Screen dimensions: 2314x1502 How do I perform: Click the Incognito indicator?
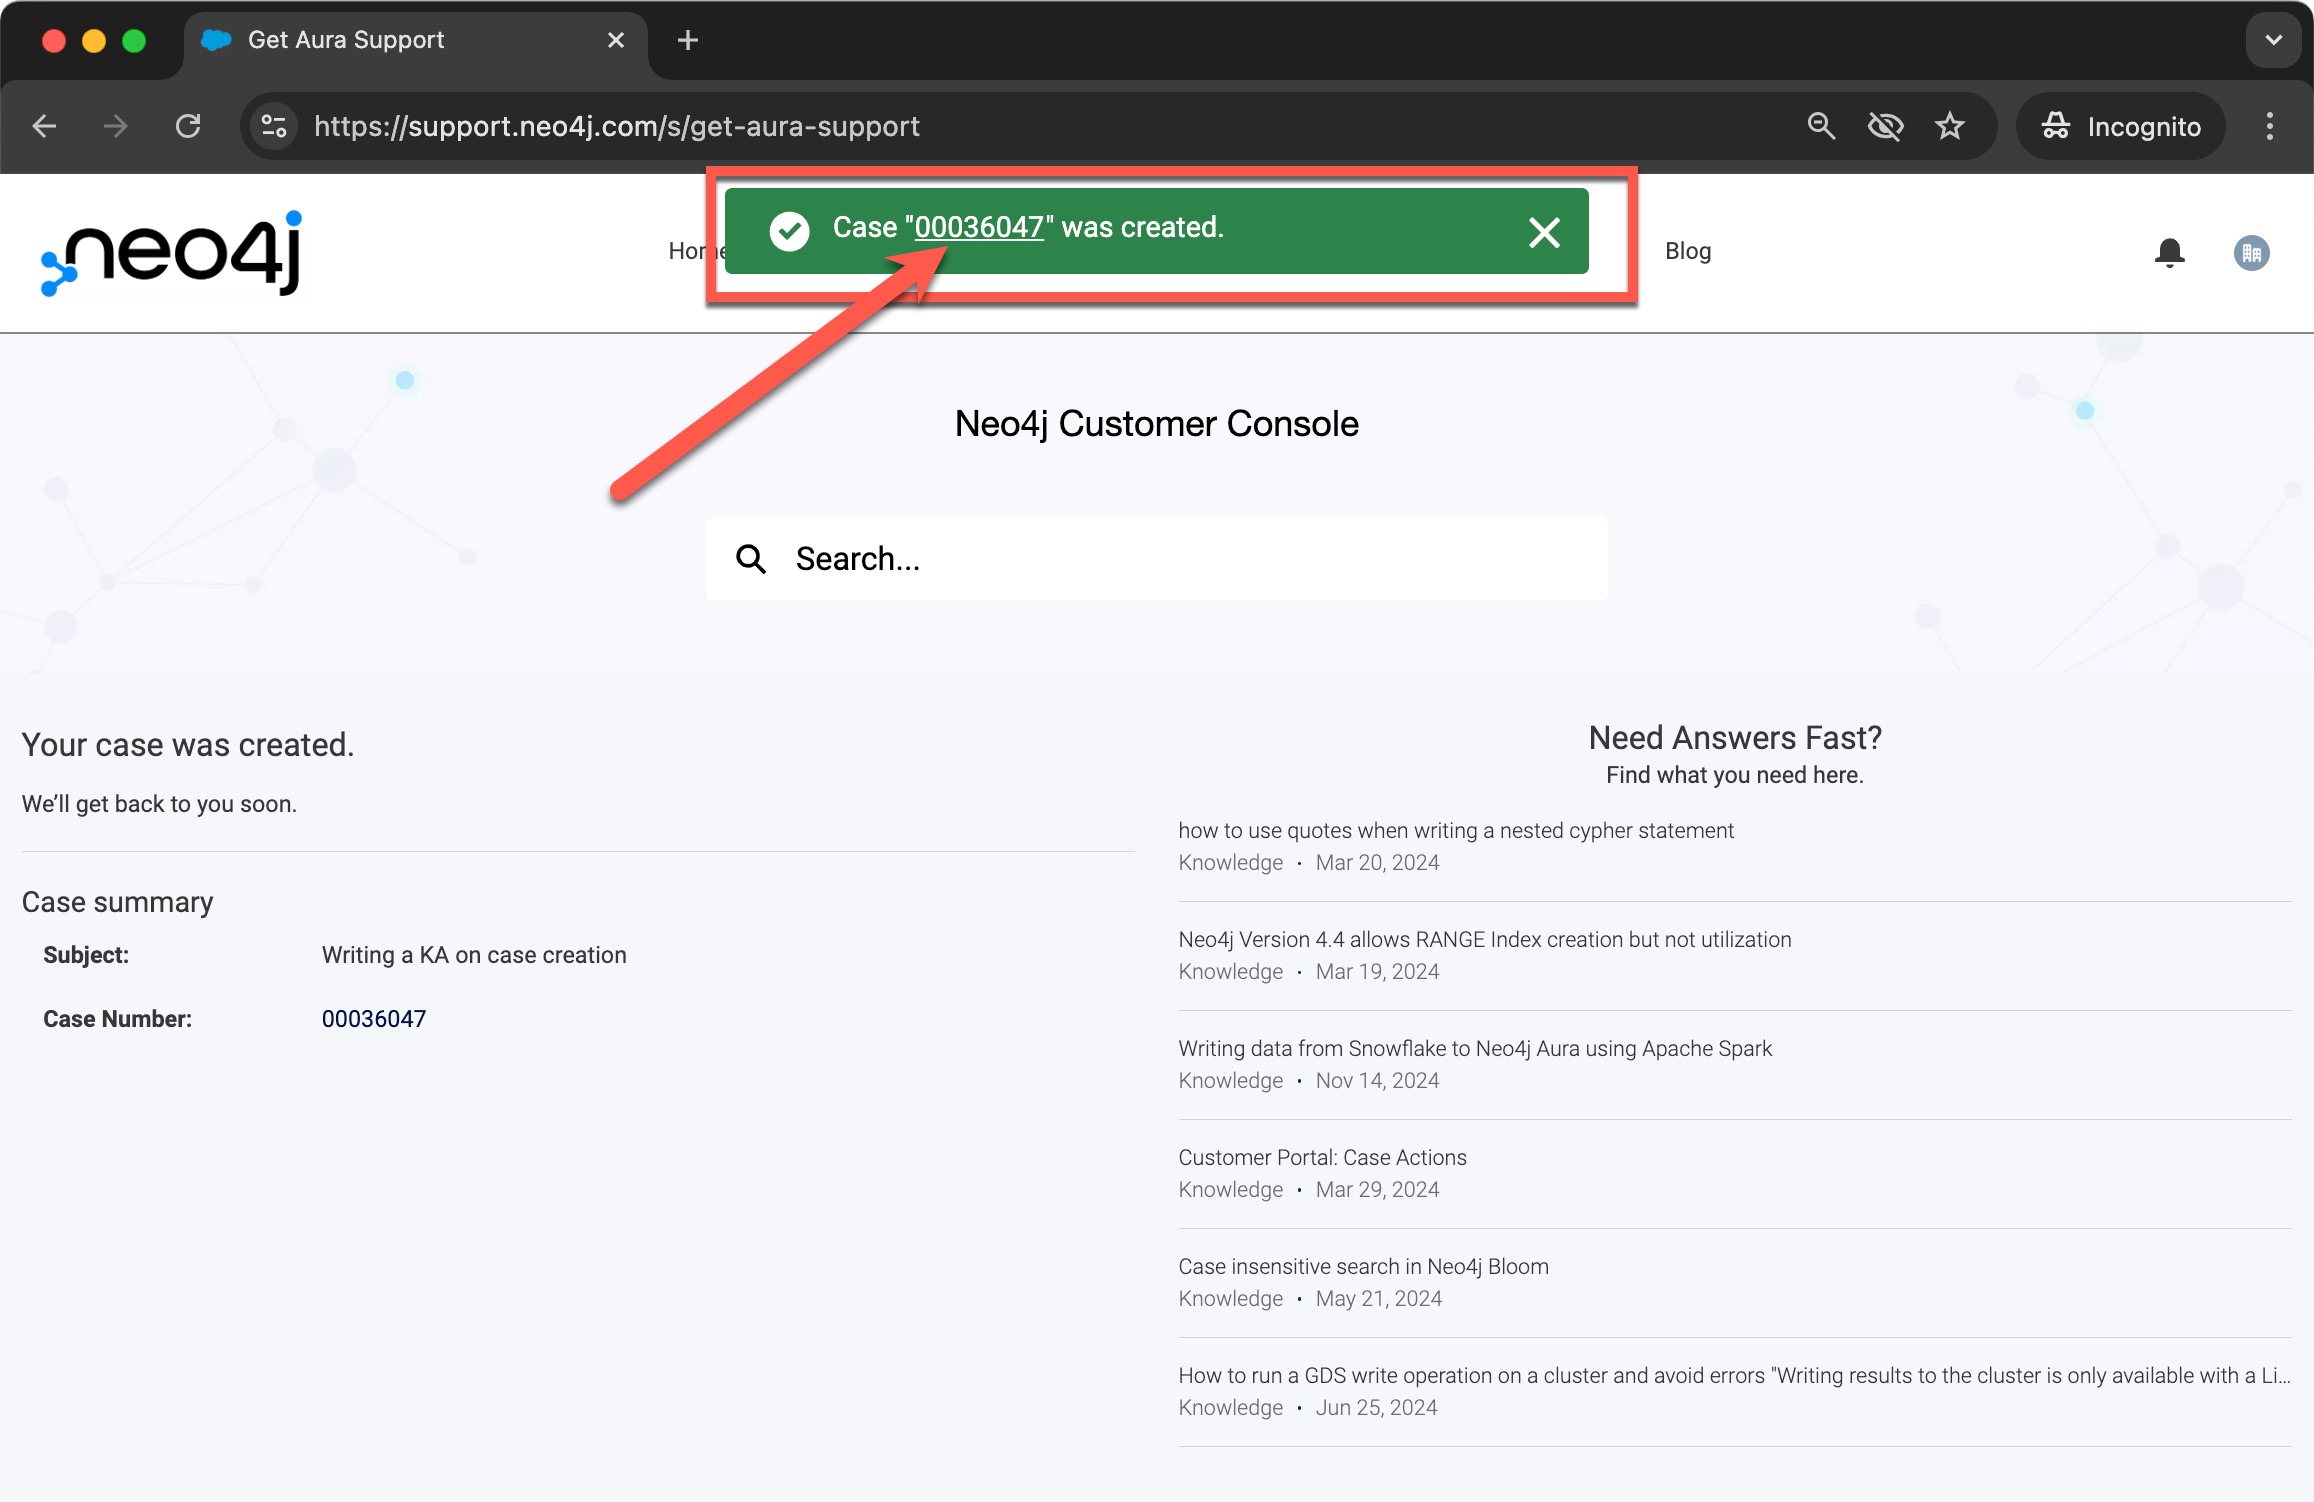2121,126
